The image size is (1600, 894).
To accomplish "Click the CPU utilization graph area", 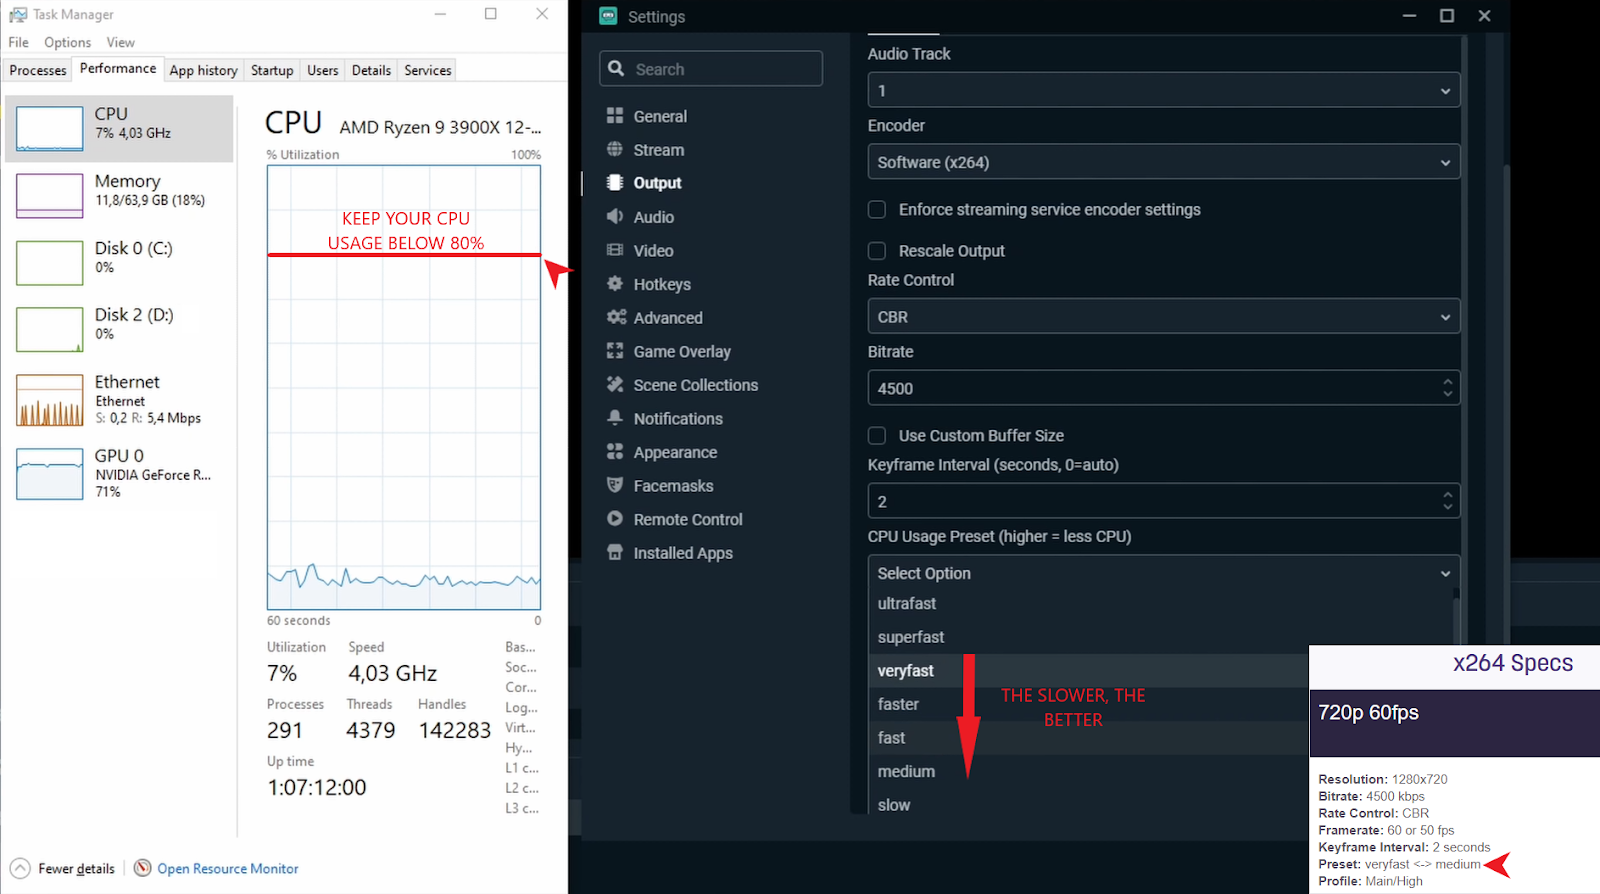I will 404,387.
